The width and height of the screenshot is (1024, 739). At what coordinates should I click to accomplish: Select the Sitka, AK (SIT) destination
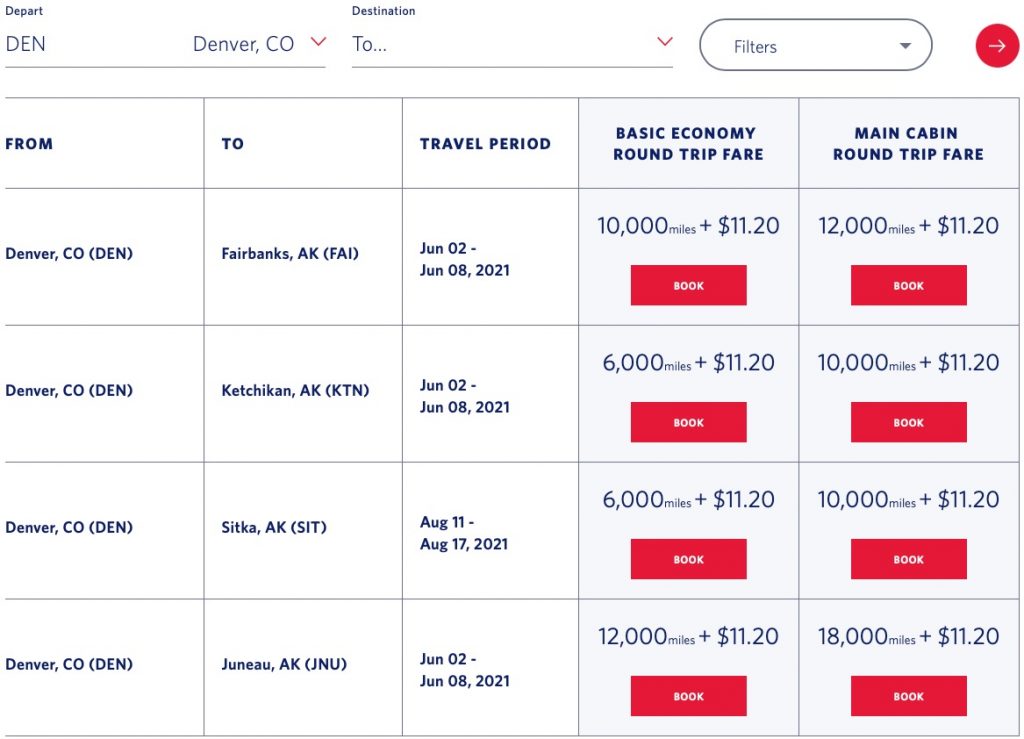coord(274,528)
